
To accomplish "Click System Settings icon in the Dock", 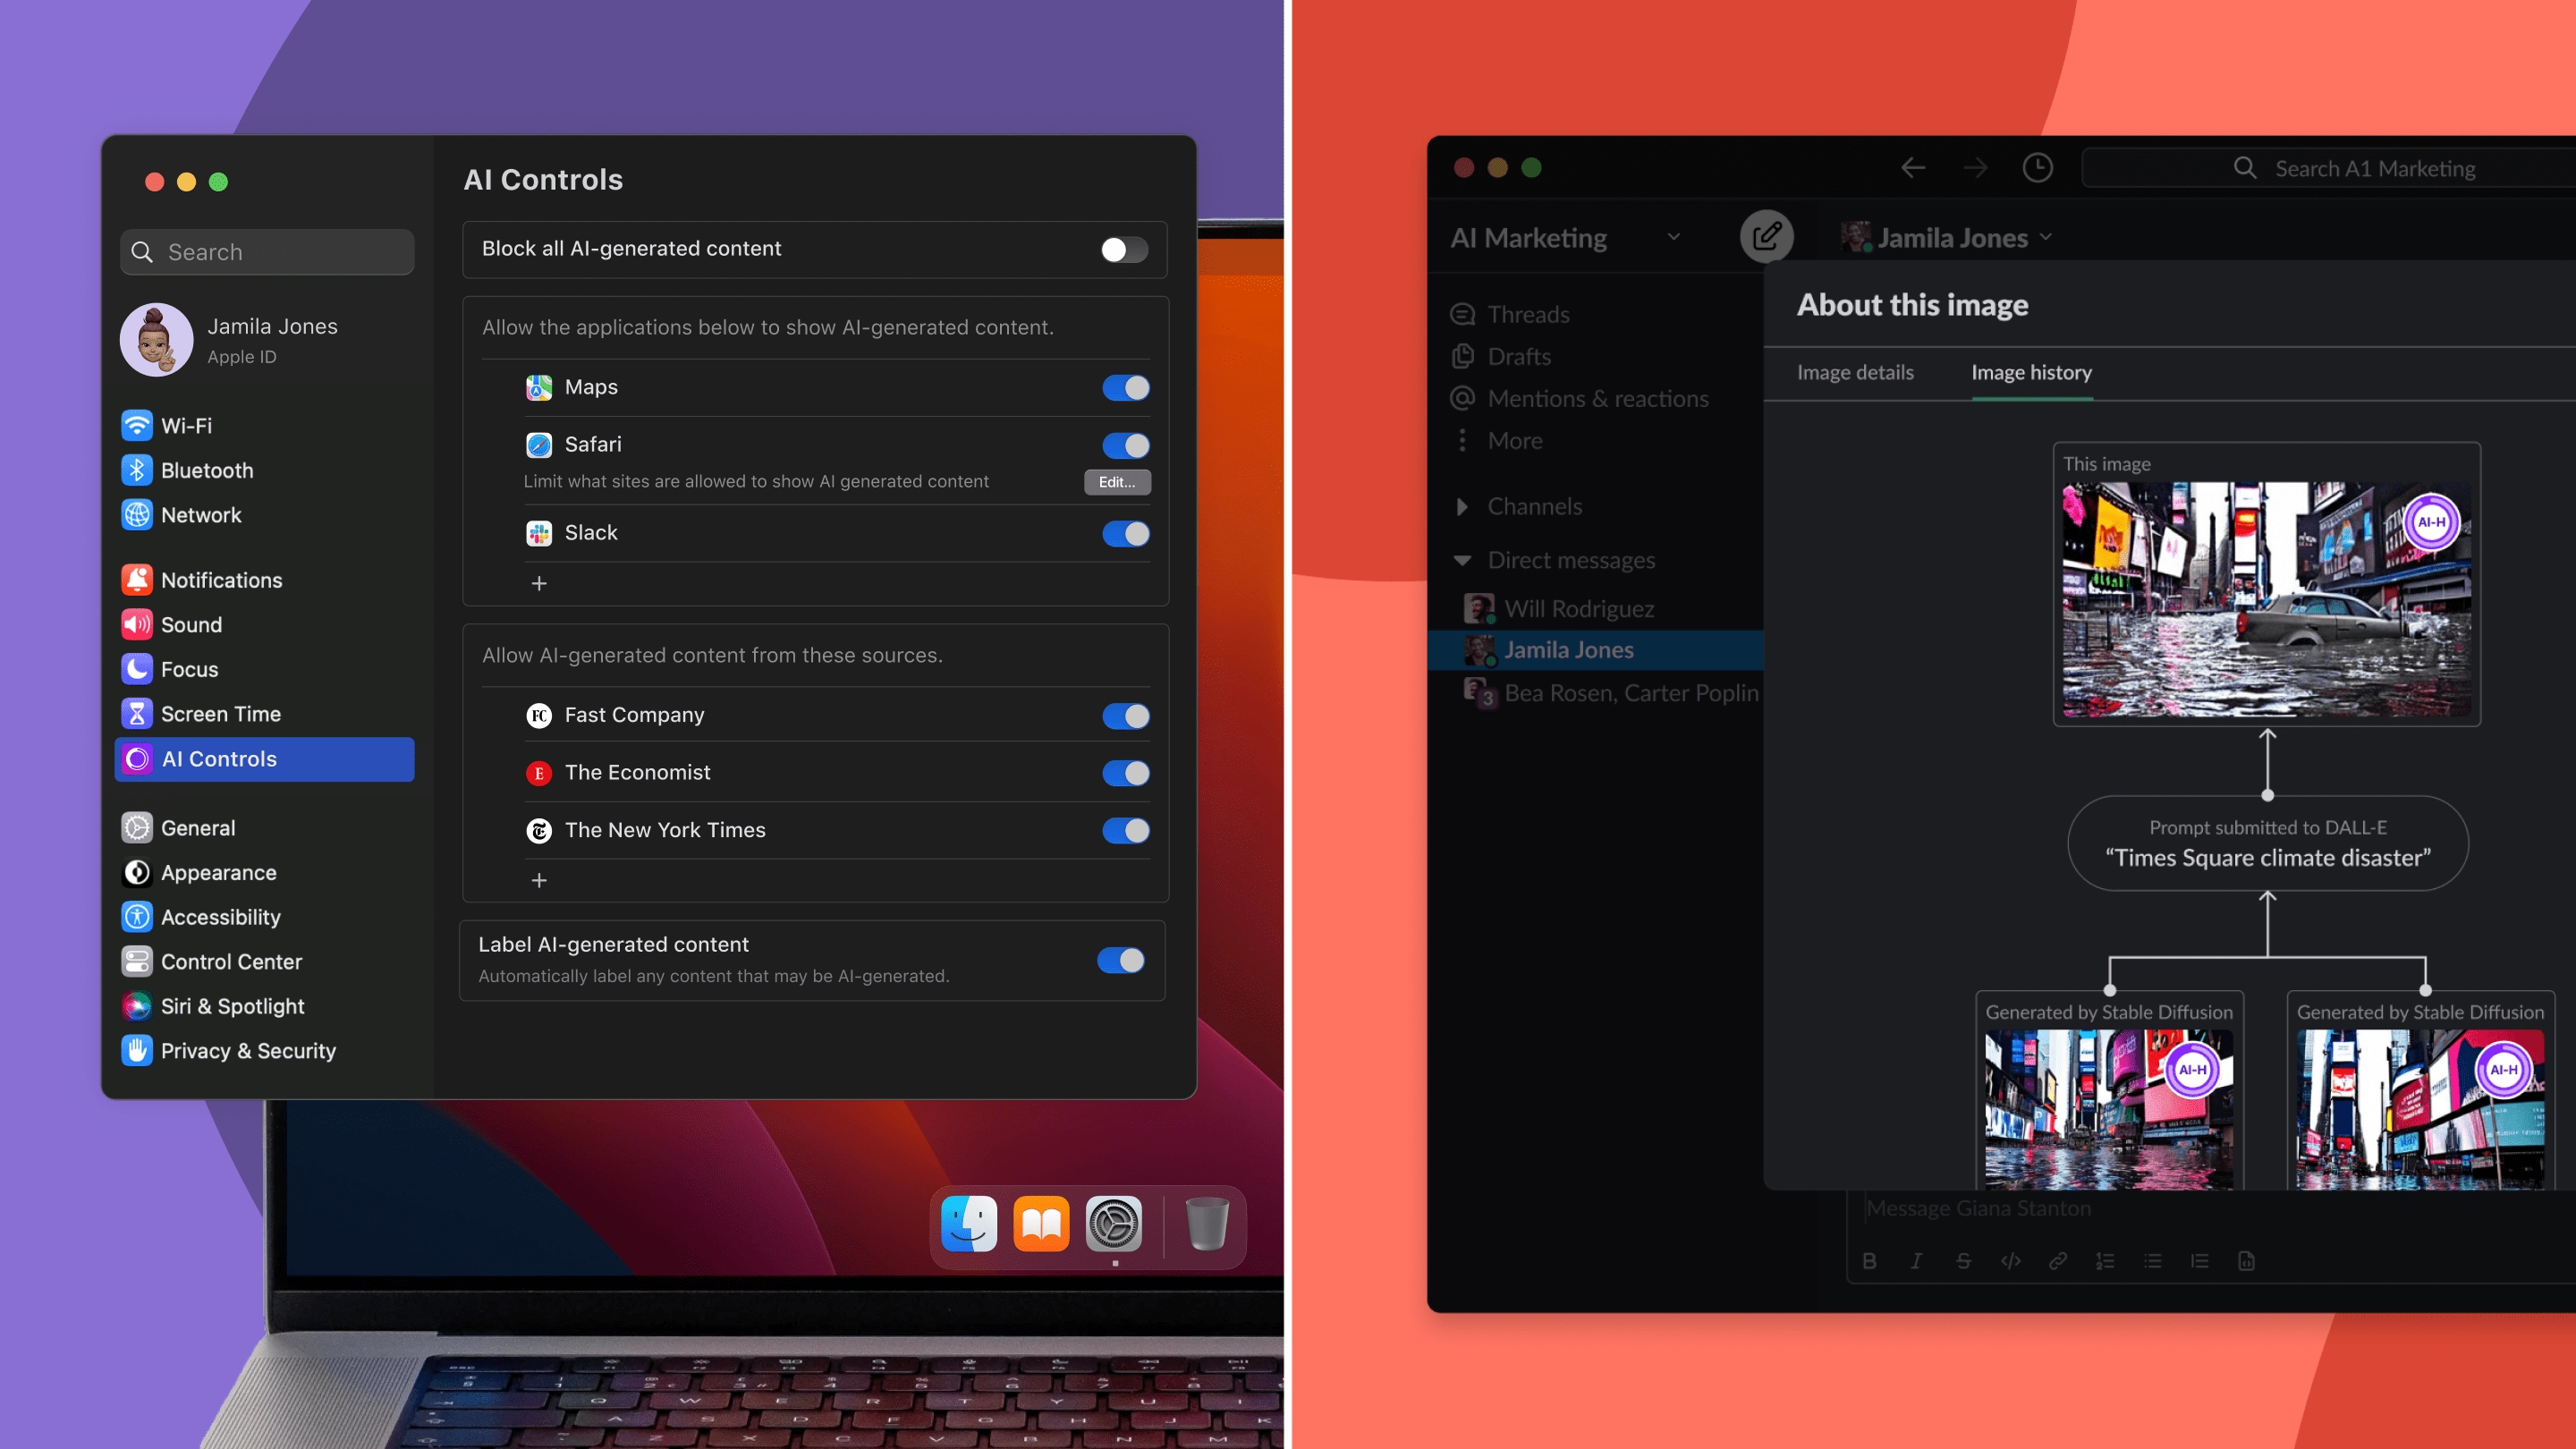I will (x=1113, y=1223).
